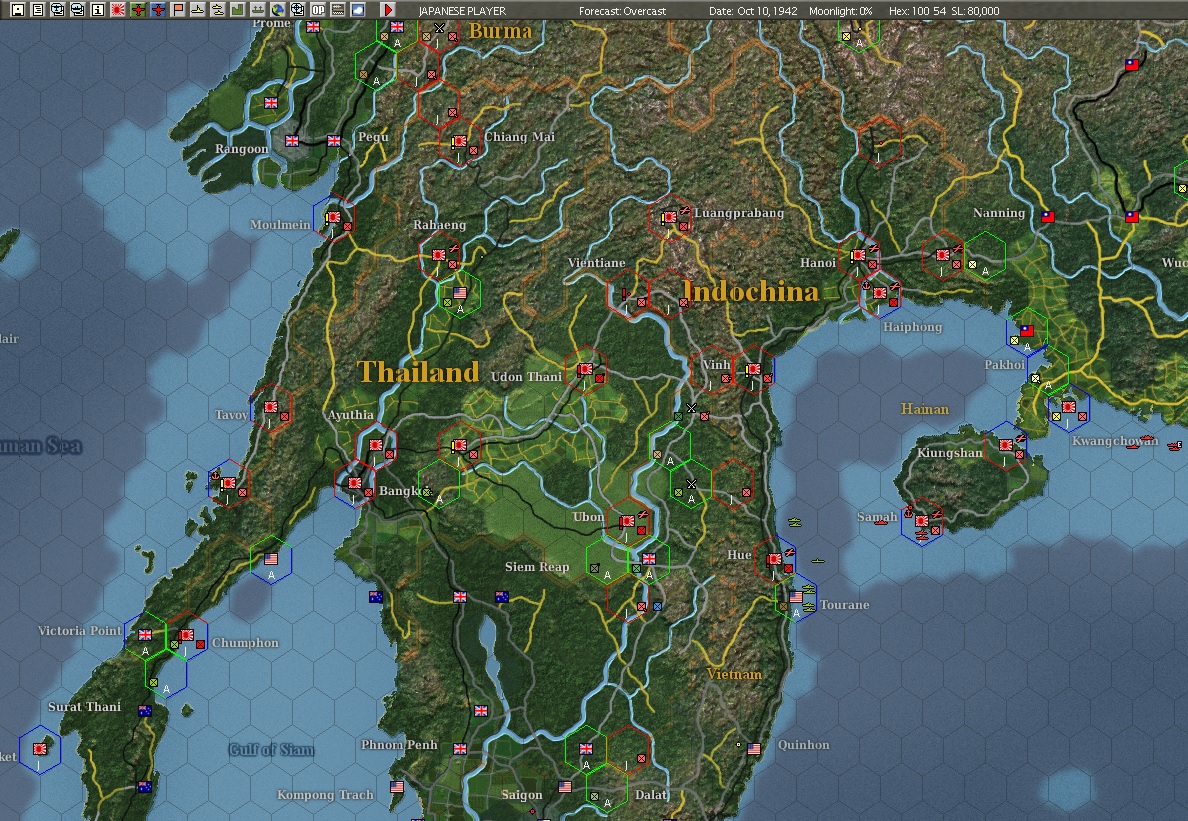The image size is (1188, 821).
Task: Click the globe toolbar icon
Action: pos(278,10)
